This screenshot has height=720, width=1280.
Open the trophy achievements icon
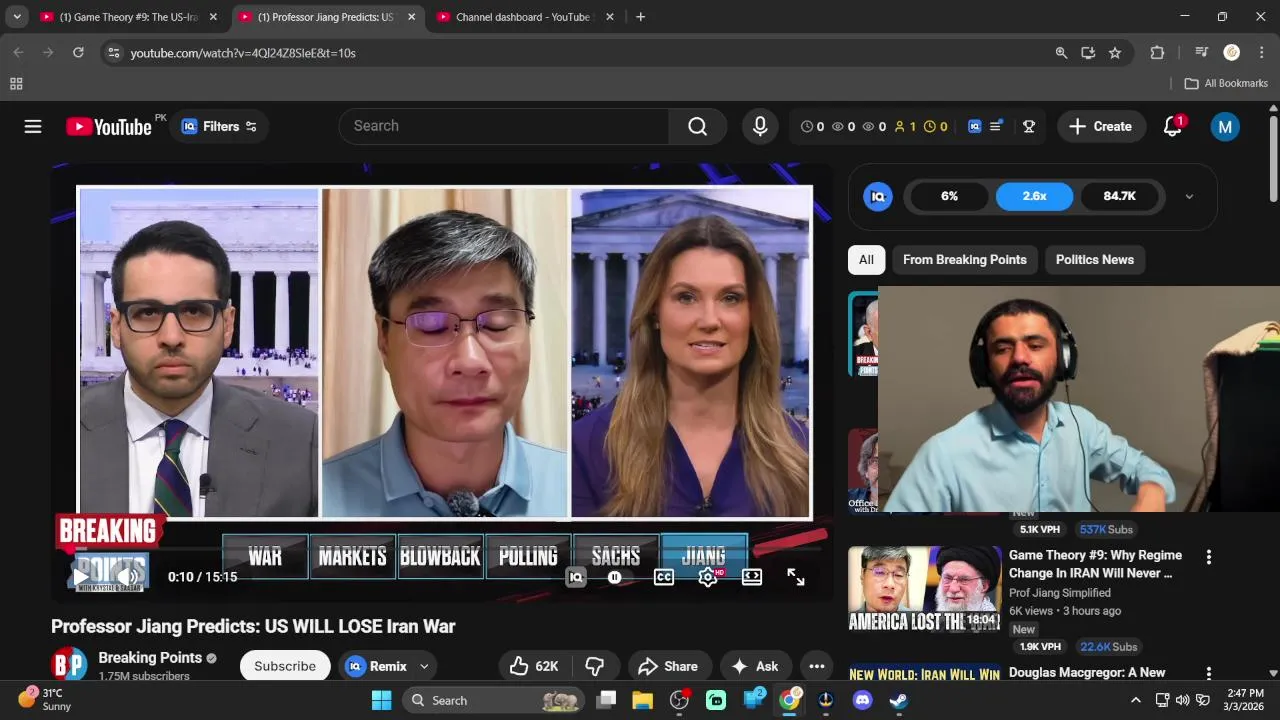click(1028, 126)
